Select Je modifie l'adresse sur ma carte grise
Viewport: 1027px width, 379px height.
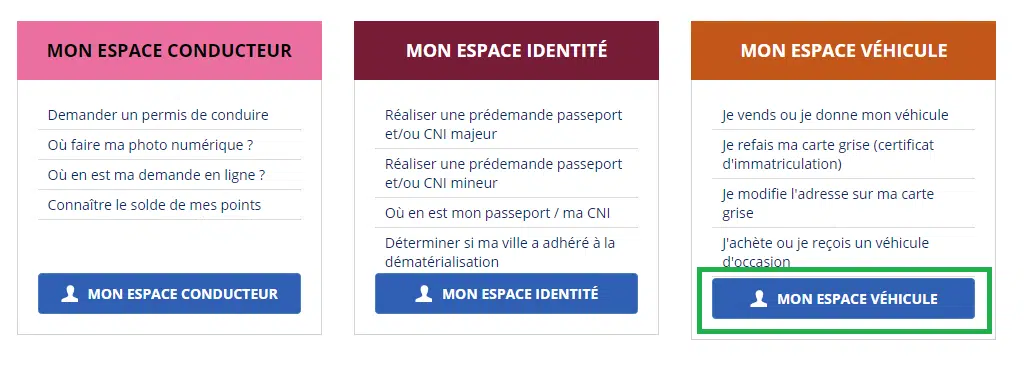829,204
